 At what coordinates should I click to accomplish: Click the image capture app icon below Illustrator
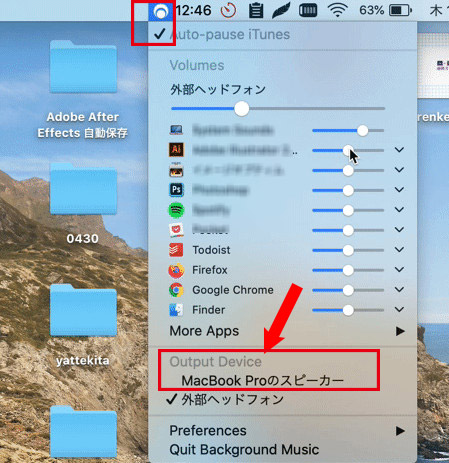click(x=176, y=170)
